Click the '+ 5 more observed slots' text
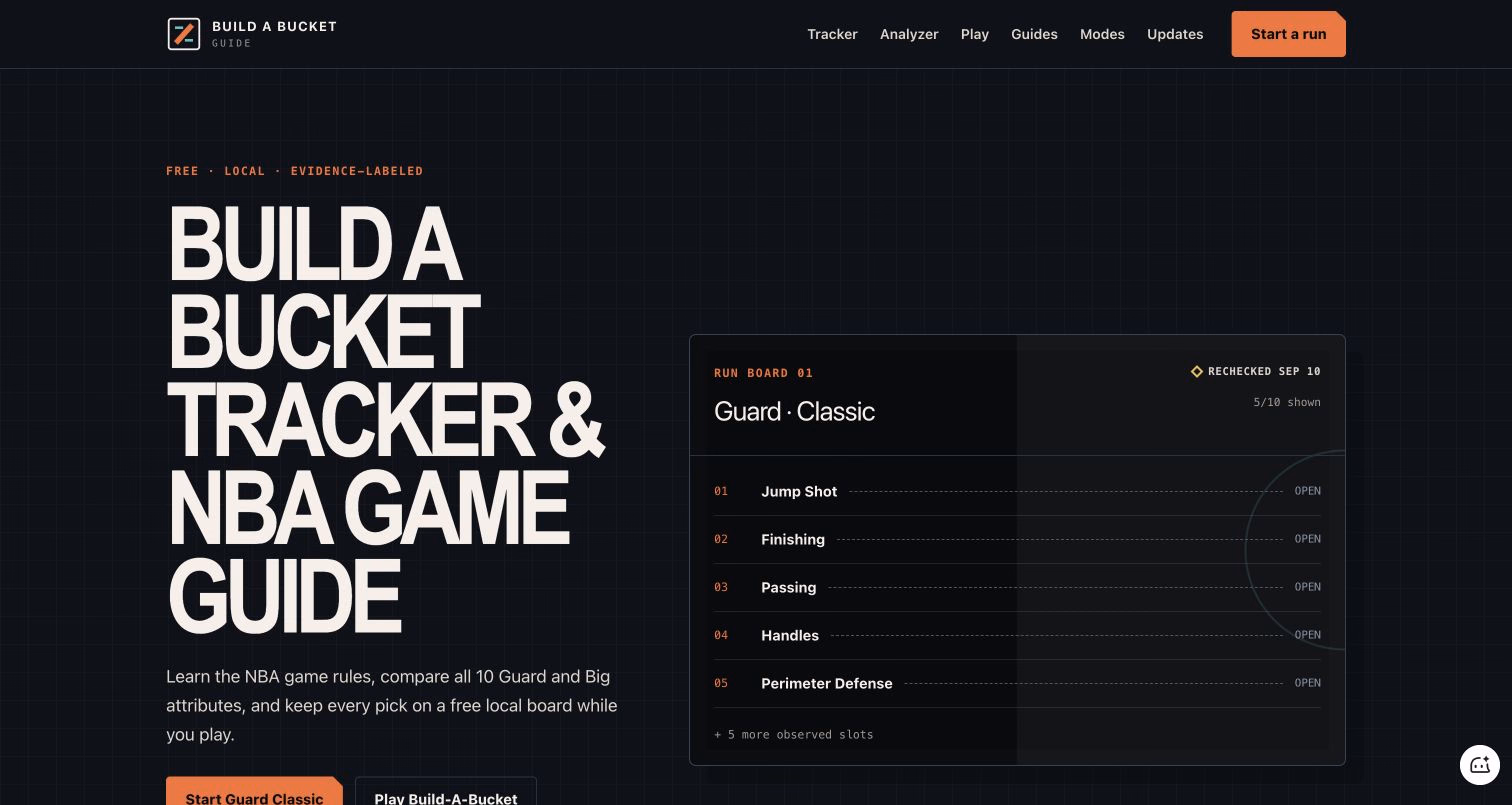 pos(794,734)
